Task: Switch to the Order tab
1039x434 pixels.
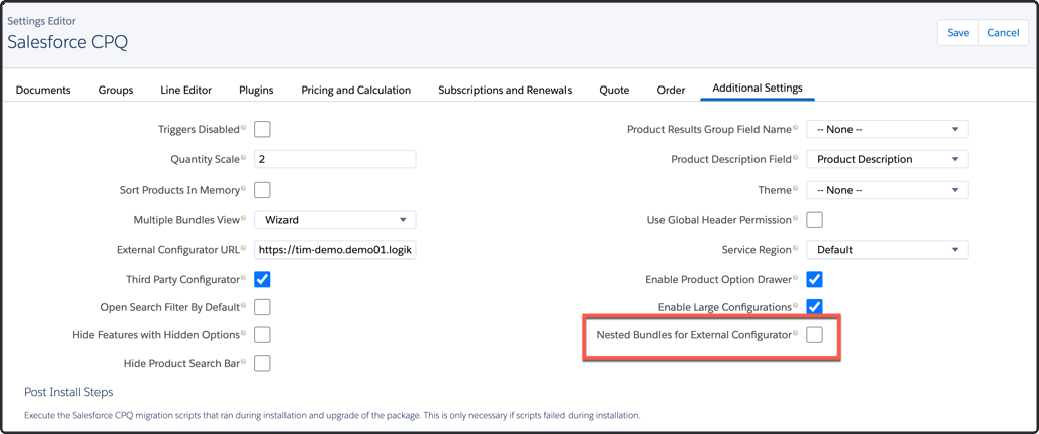Action: [671, 90]
